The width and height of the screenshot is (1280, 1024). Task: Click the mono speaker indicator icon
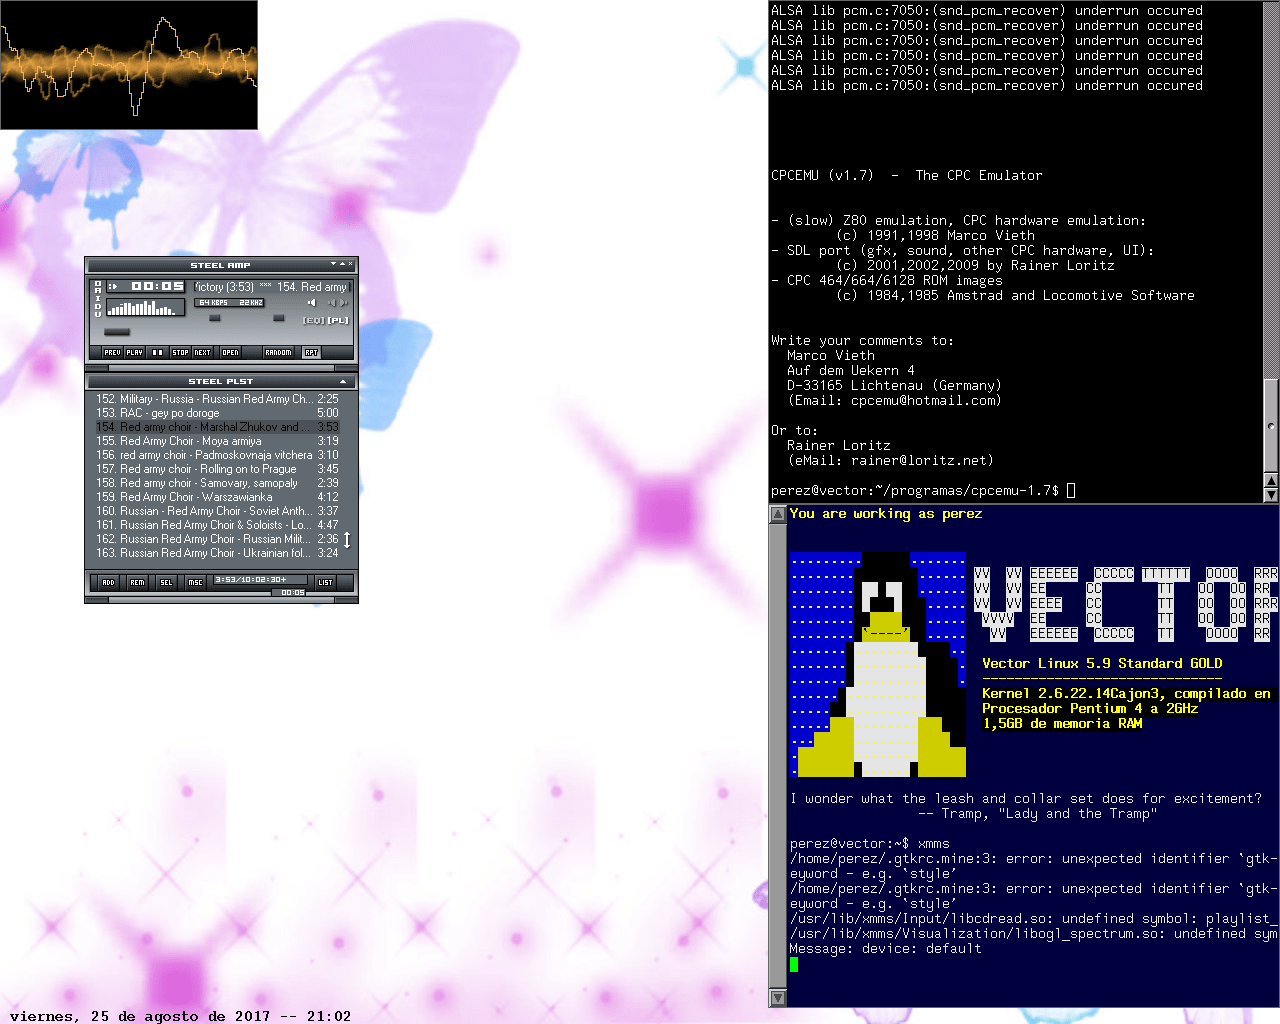(x=311, y=302)
